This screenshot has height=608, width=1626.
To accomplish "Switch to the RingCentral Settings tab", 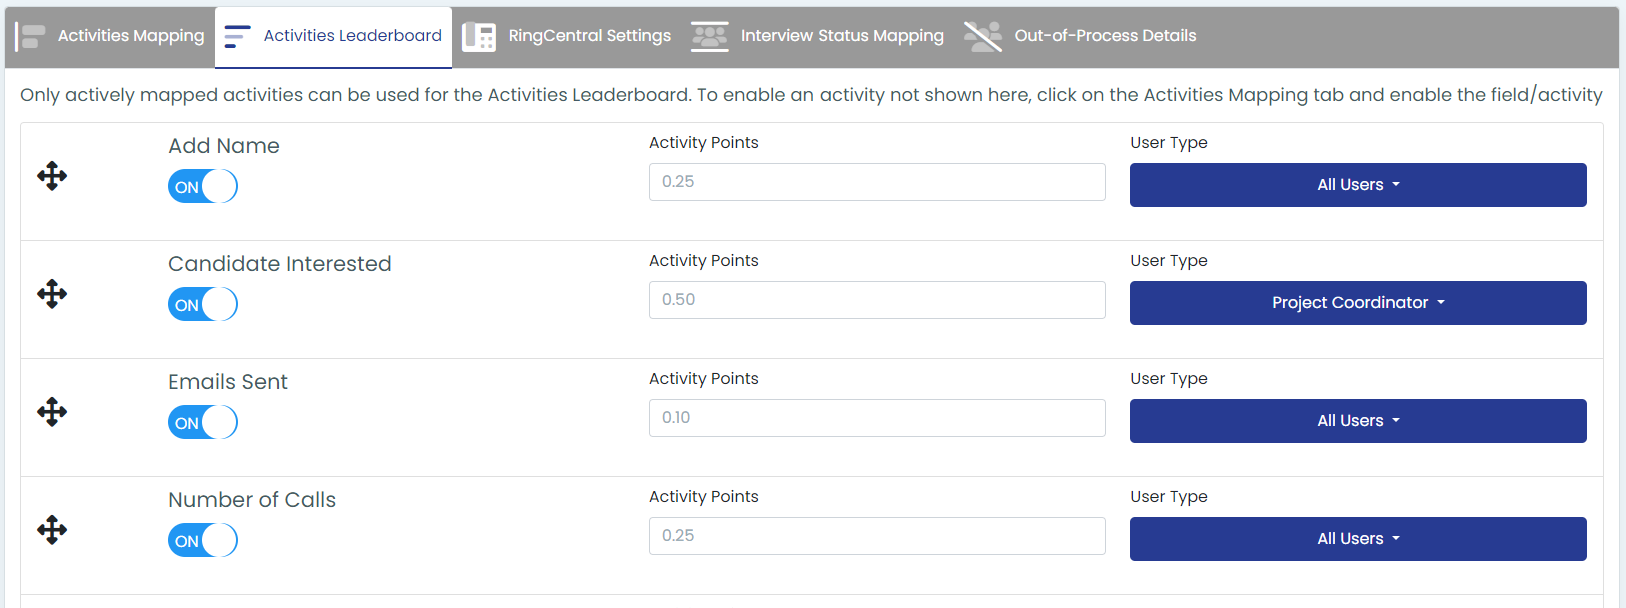I will tap(567, 37).
